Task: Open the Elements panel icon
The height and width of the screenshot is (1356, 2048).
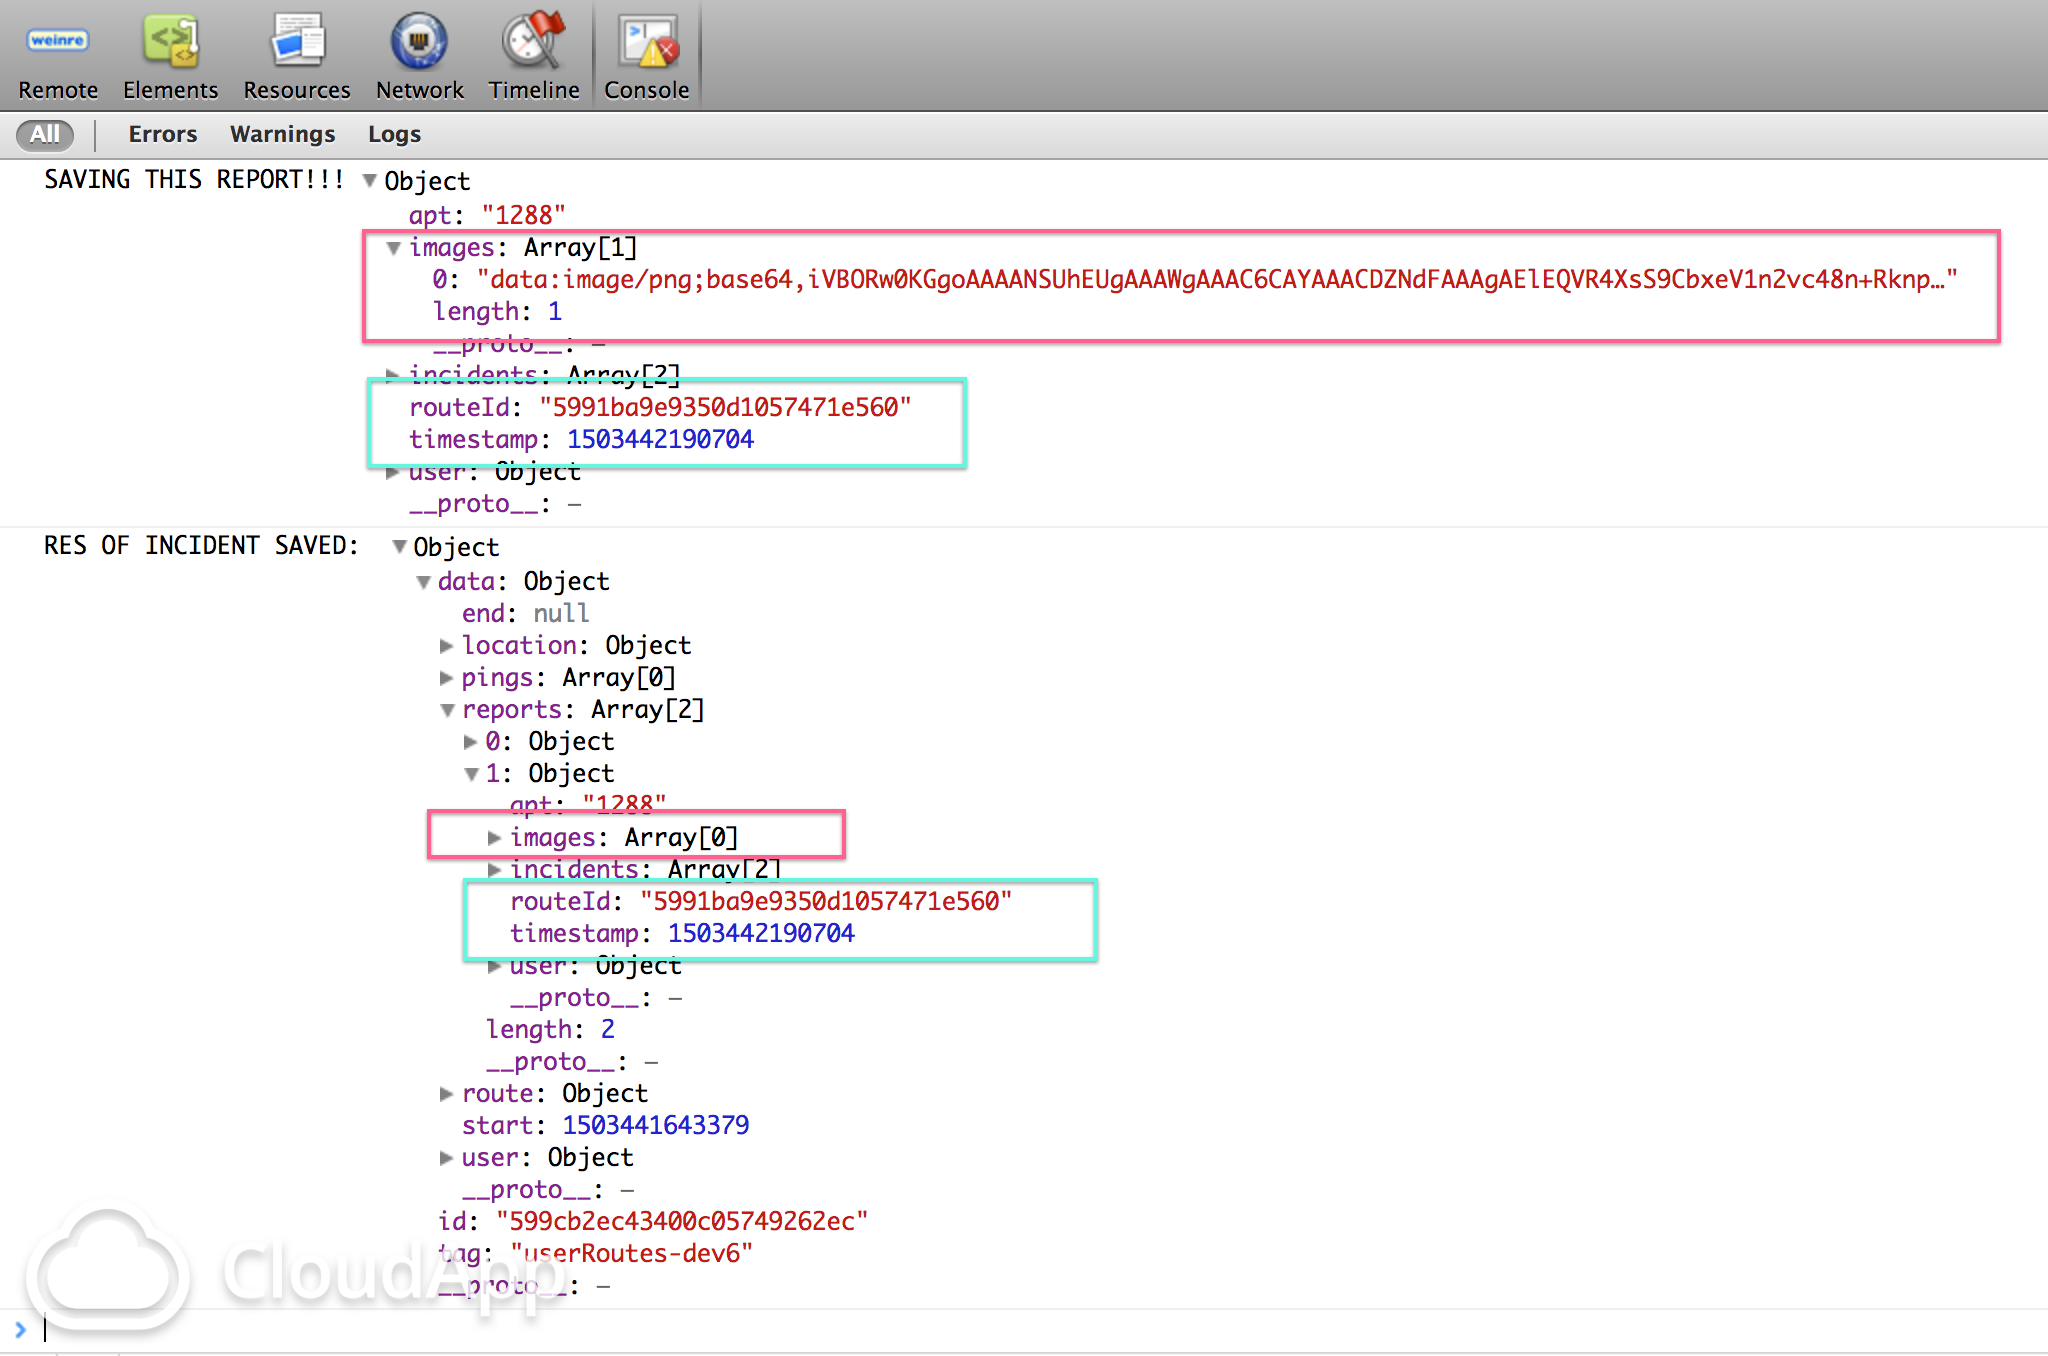Action: point(170,42)
